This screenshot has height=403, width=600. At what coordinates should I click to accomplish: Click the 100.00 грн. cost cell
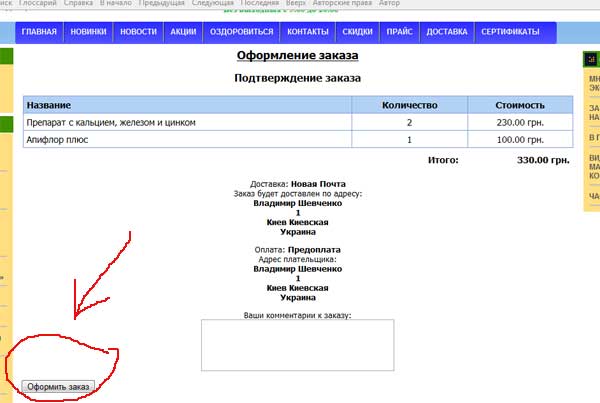tap(520, 140)
